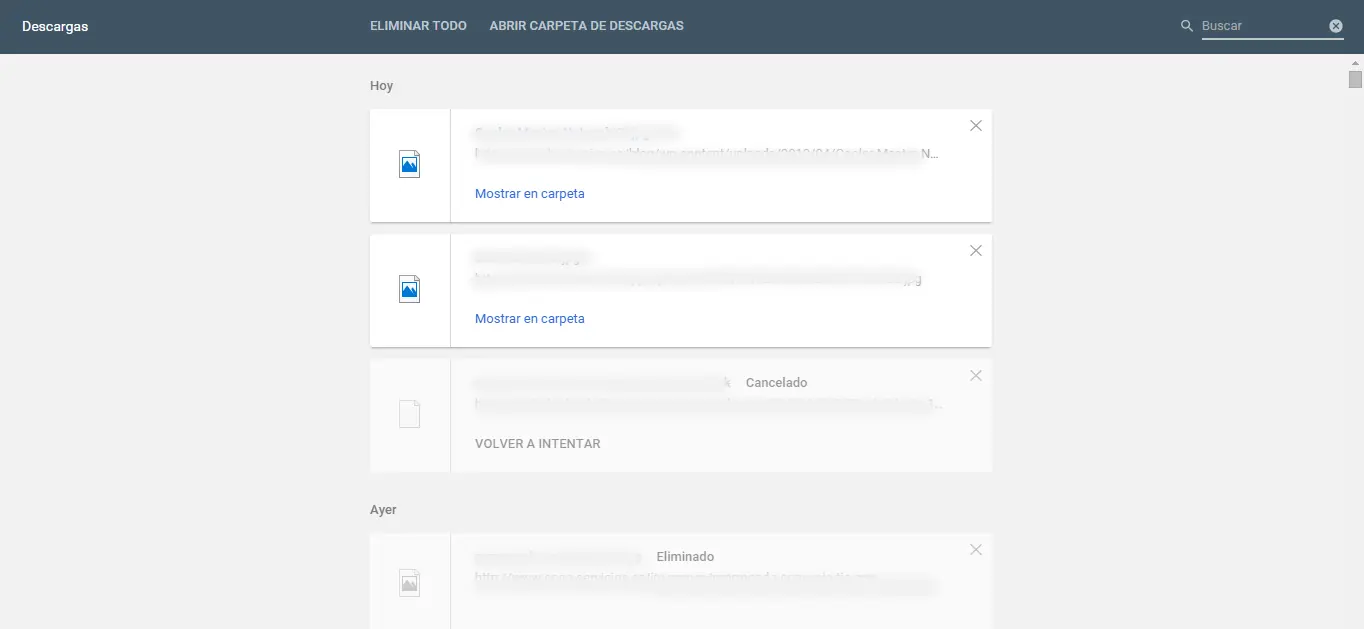Click the Ayer section header
Image resolution: width=1364 pixels, height=629 pixels.
383,510
